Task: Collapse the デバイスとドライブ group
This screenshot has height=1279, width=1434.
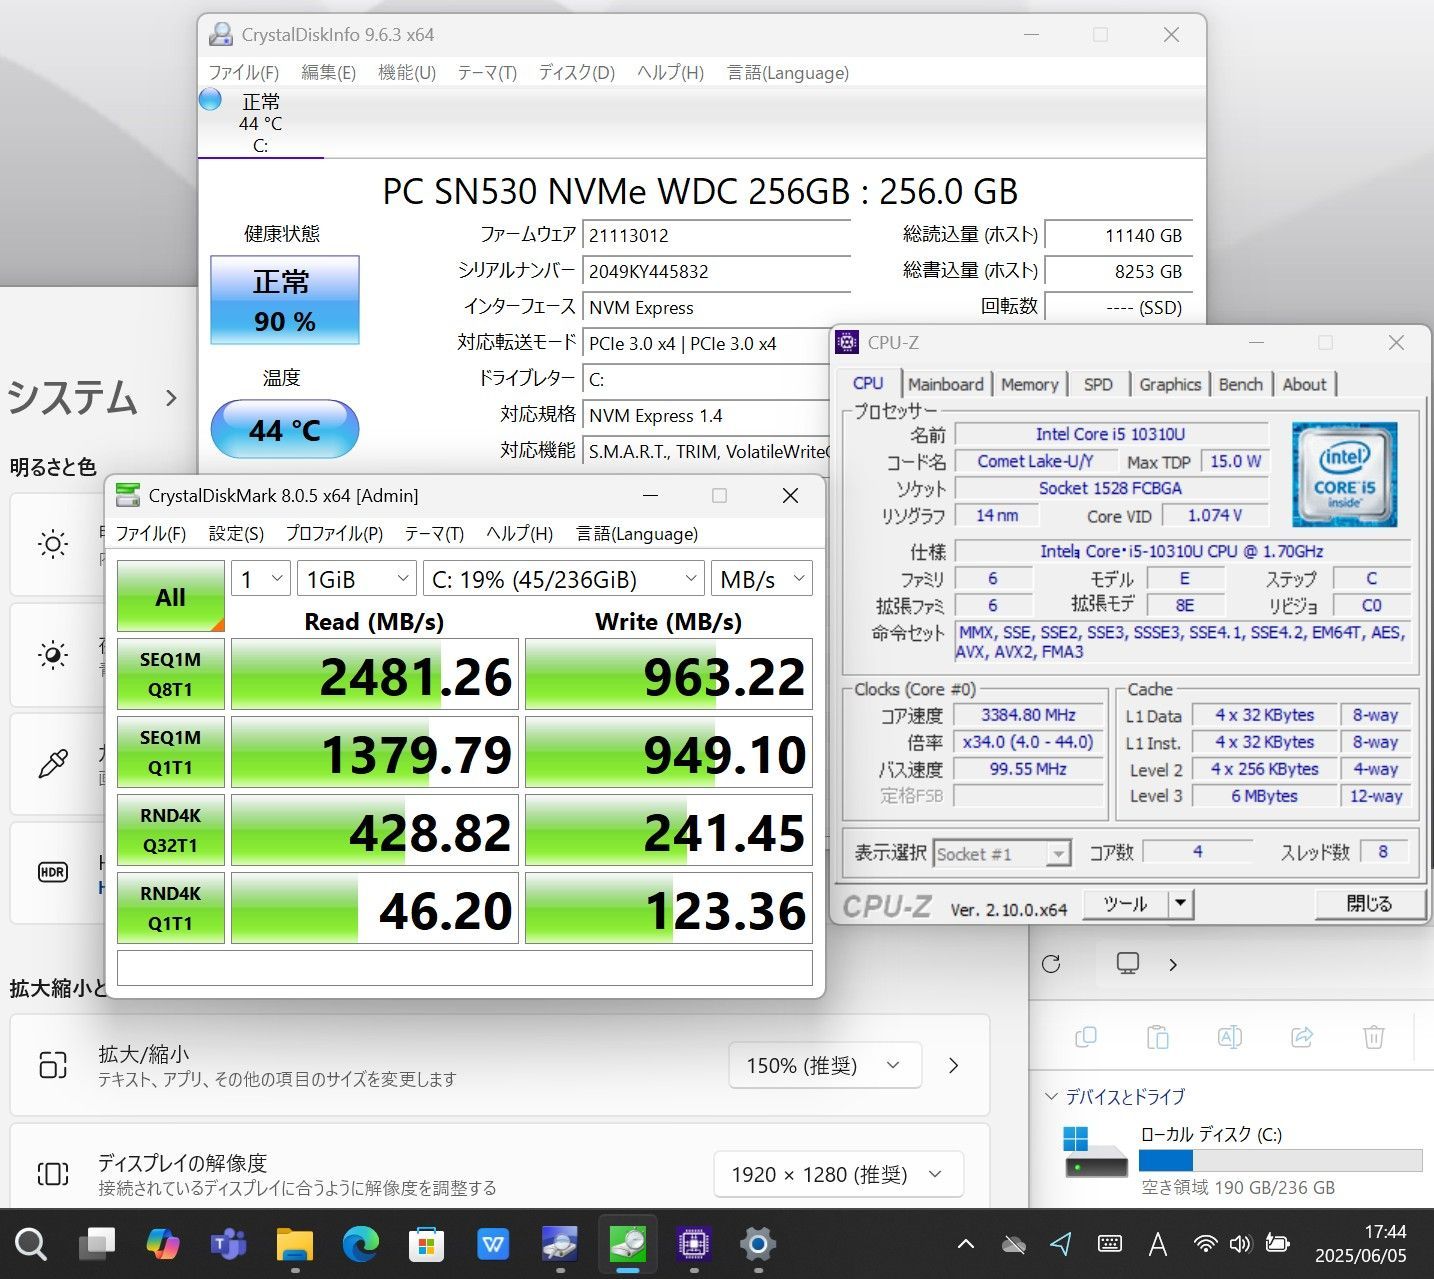Action: pyautogui.click(x=1051, y=1097)
